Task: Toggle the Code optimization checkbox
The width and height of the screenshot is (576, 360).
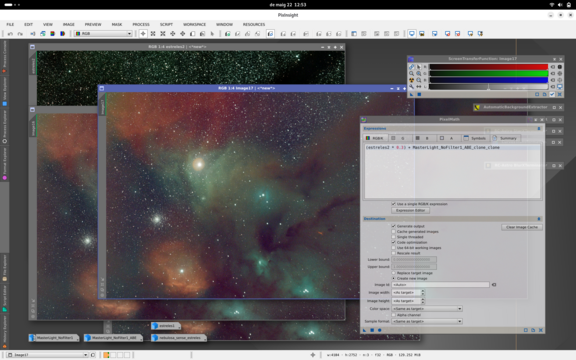Action: click(x=393, y=242)
